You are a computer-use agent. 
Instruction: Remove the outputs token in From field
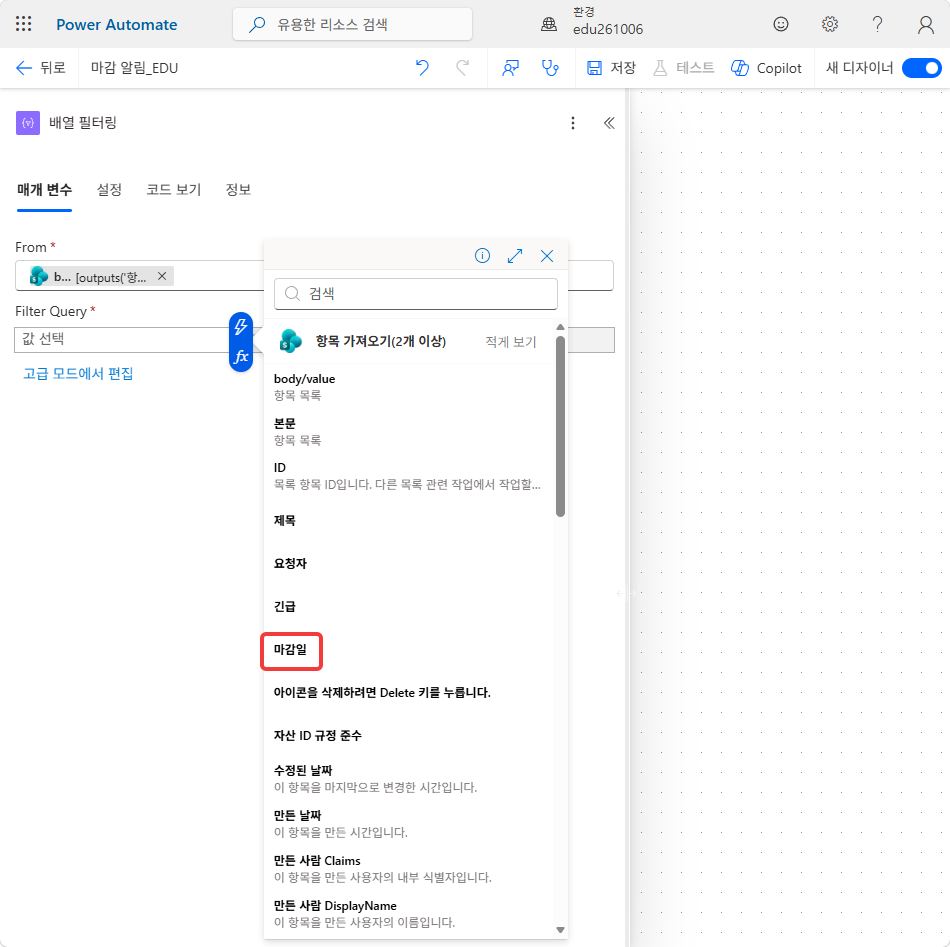[162, 276]
